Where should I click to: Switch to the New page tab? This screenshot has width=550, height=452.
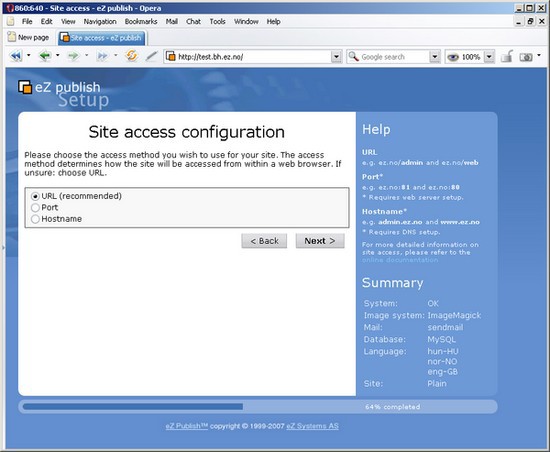(29, 37)
